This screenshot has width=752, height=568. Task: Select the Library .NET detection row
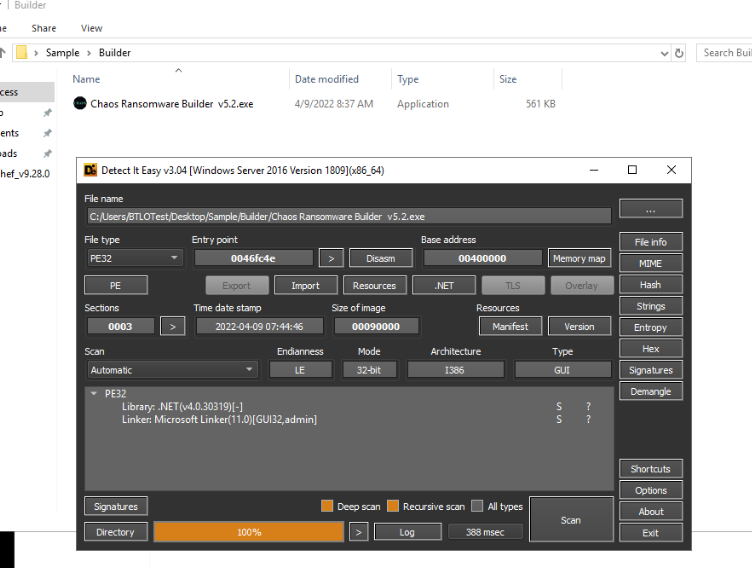(x=349, y=406)
